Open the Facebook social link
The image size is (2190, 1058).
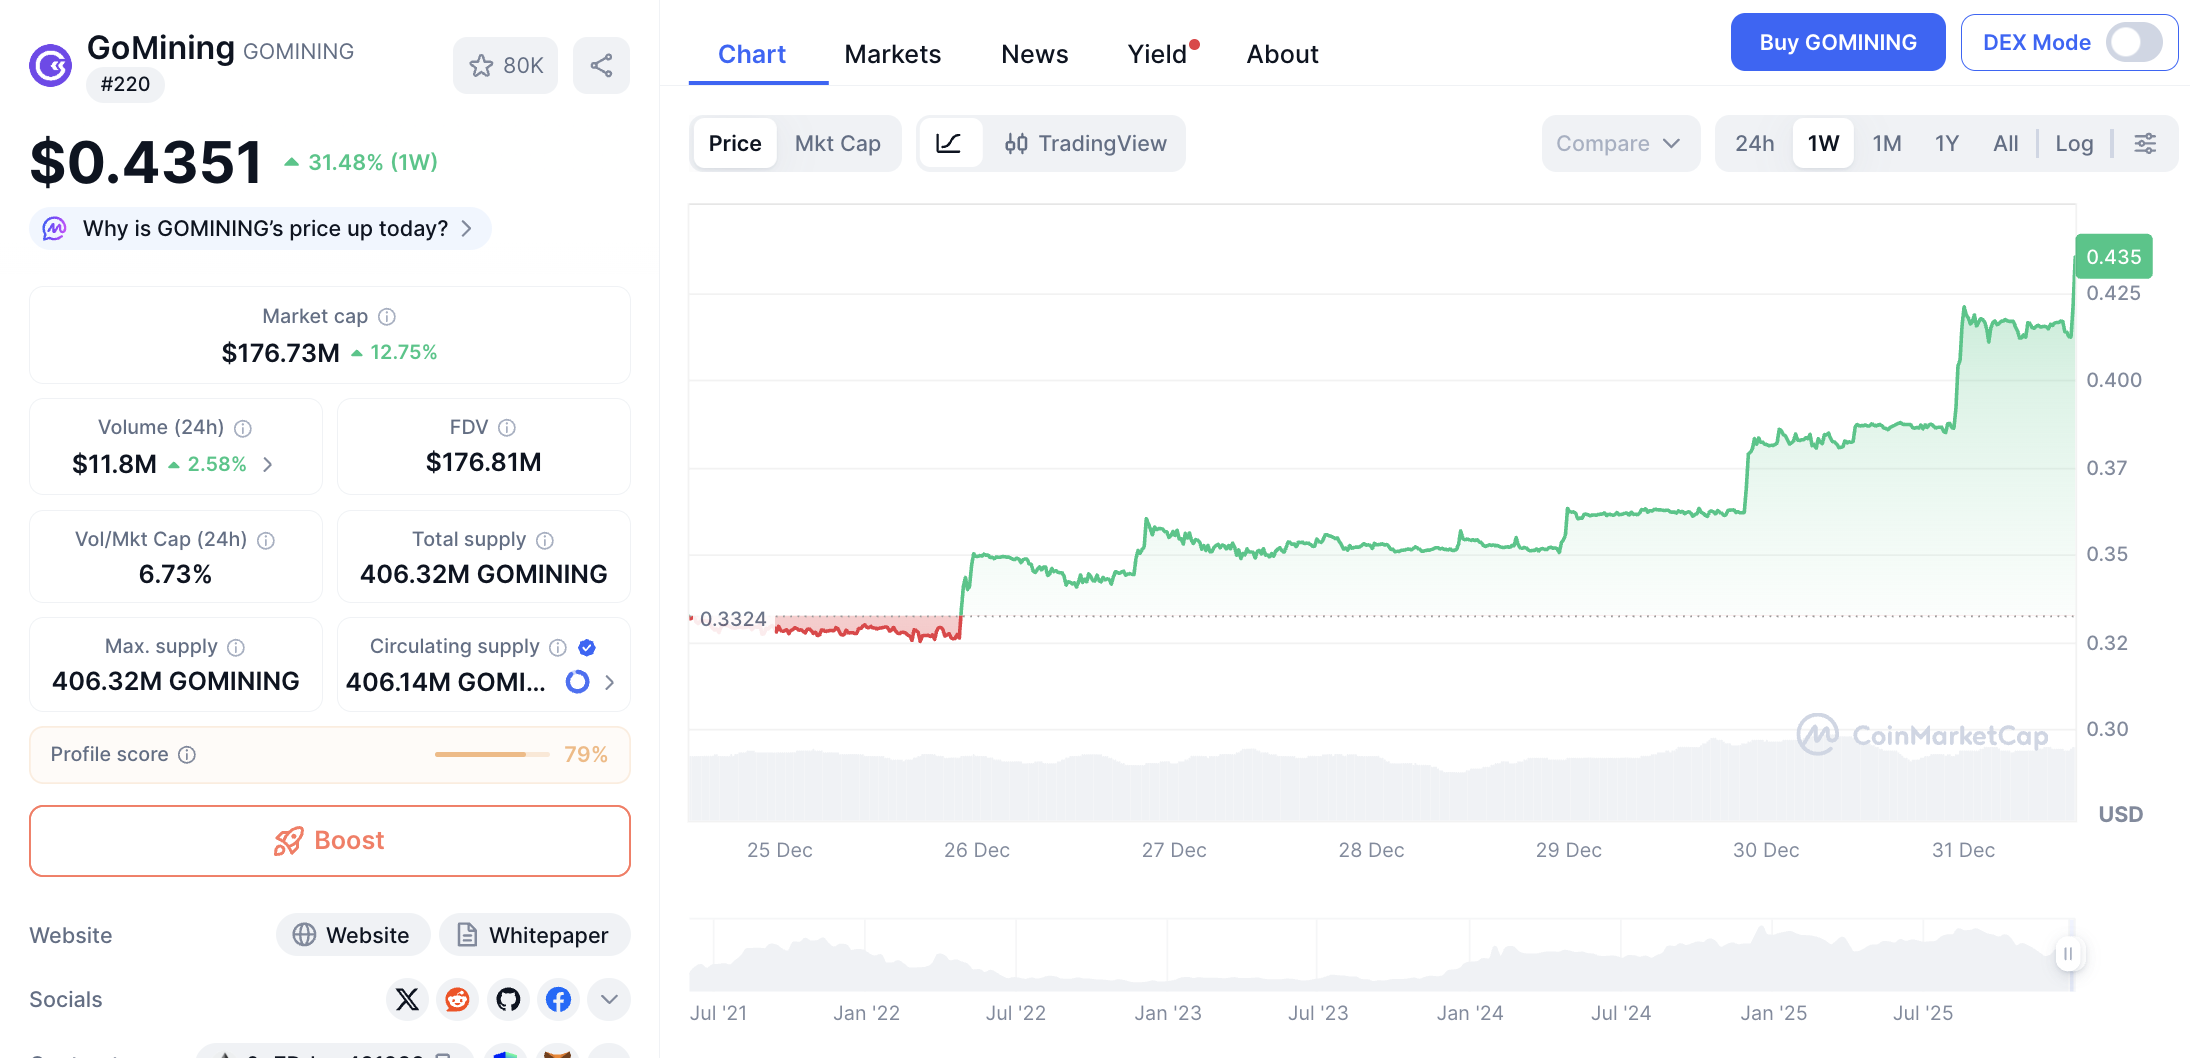(x=558, y=999)
